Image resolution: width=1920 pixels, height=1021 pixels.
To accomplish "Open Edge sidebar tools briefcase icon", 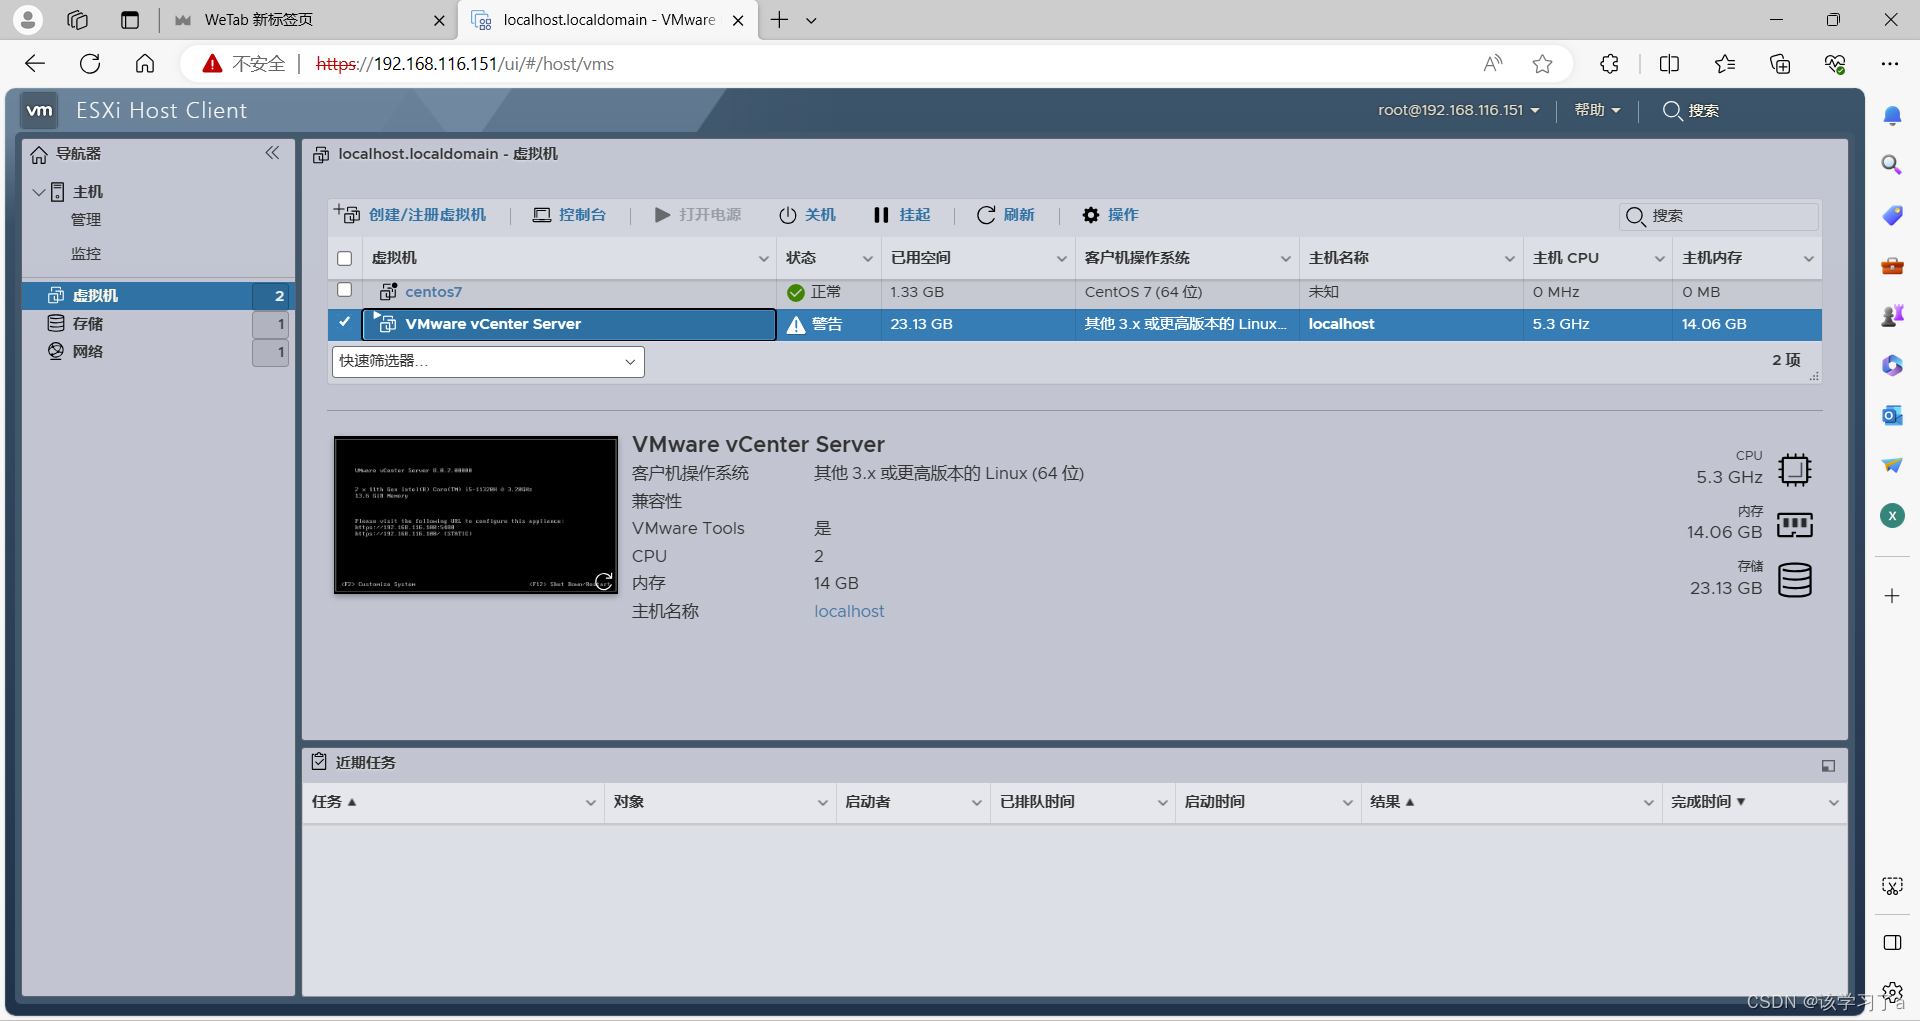I will (1892, 266).
